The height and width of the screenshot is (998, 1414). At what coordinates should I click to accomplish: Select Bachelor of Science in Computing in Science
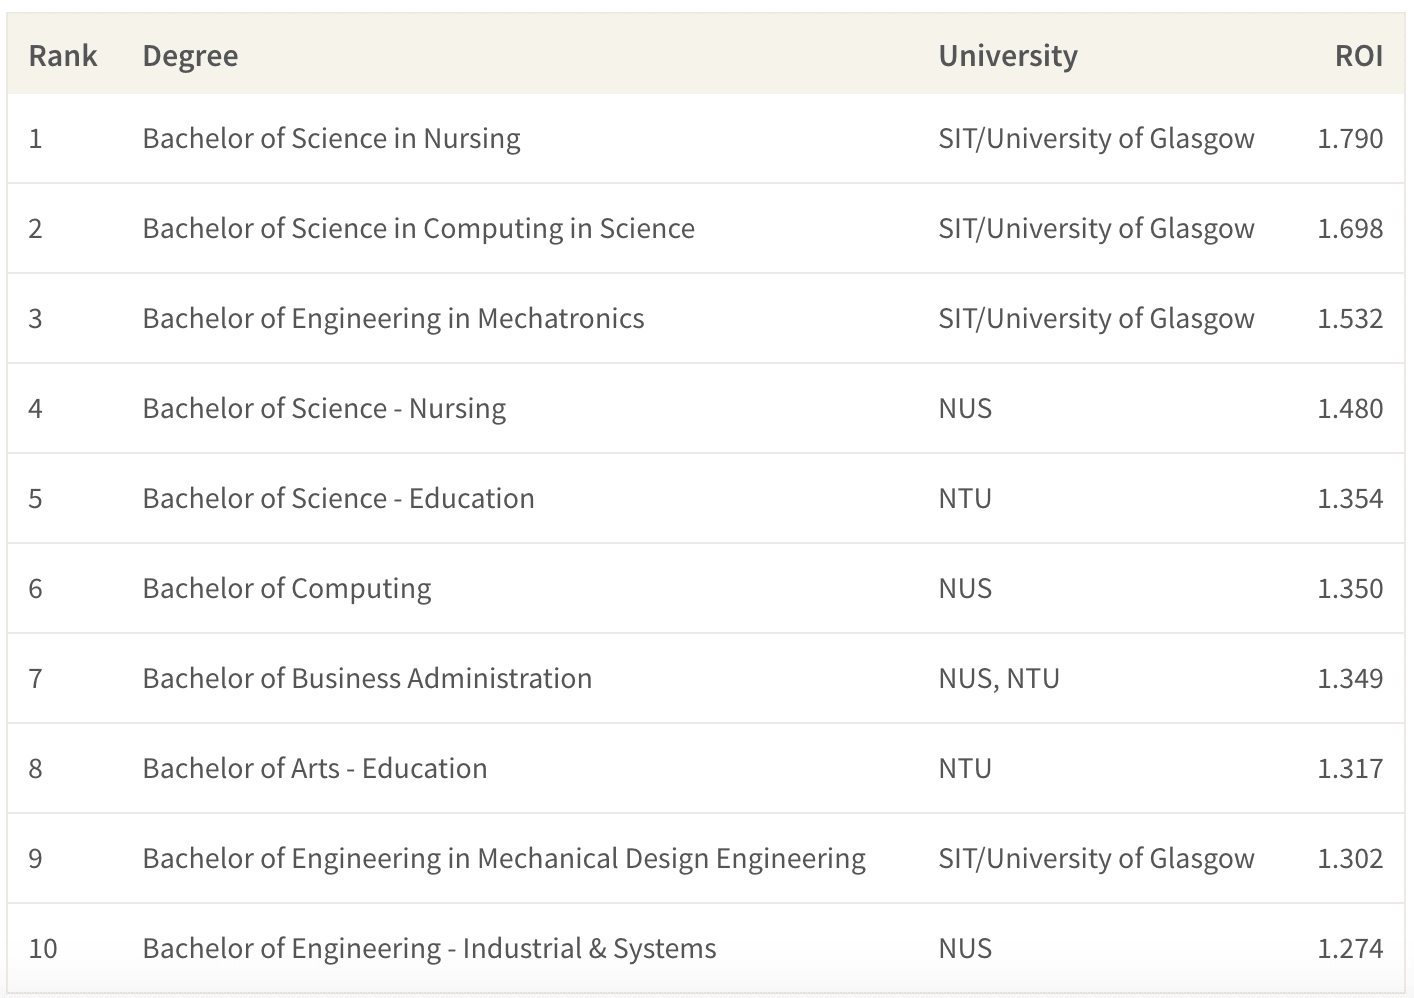pyautogui.click(x=418, y=229)
